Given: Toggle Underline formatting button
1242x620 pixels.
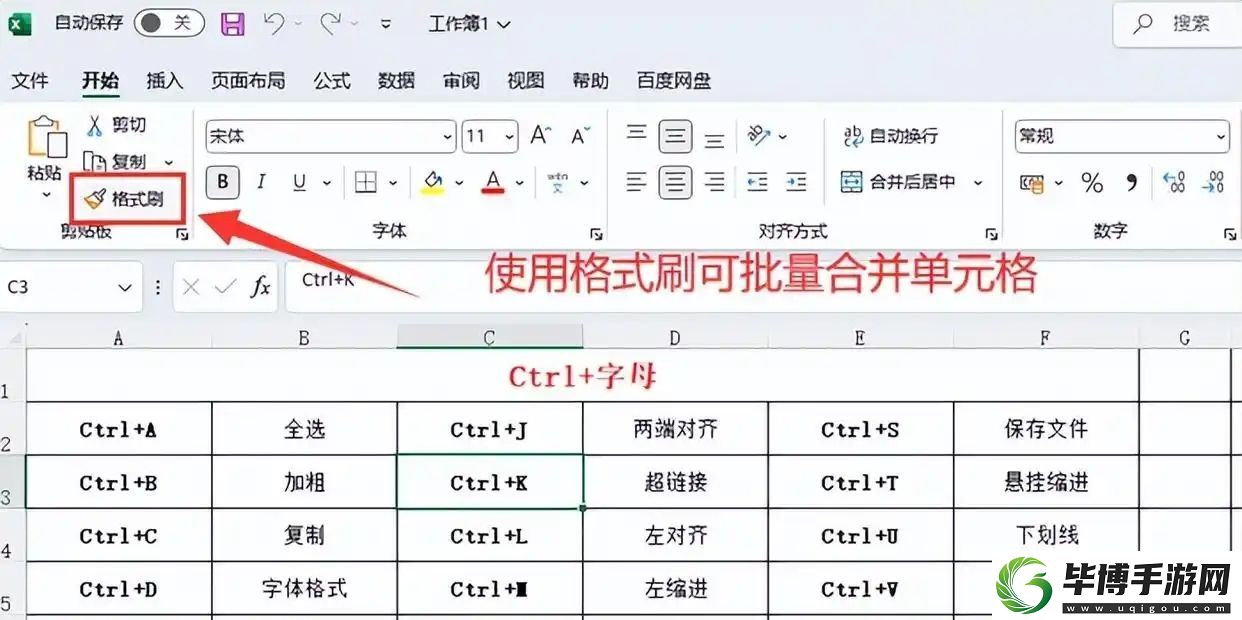Looking at the screenshot, I should (299, 182).
